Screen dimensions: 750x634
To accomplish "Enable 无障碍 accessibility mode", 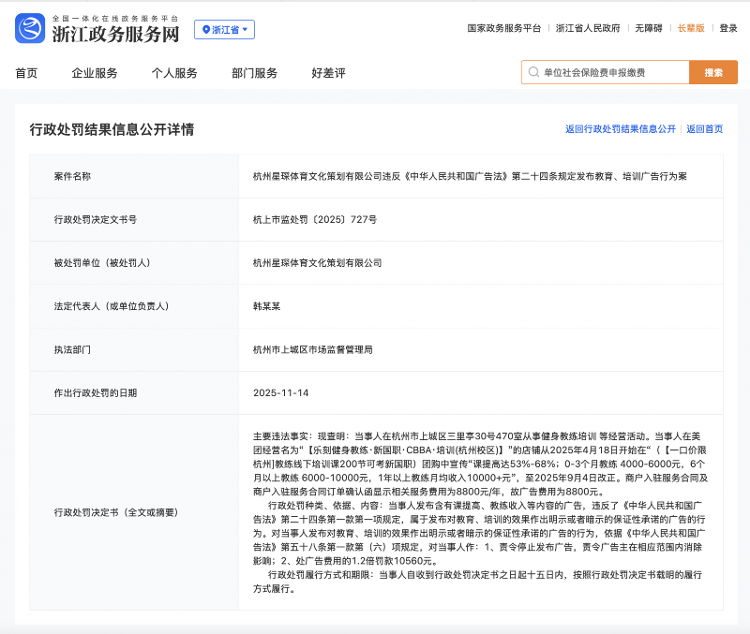I will [647, 29].
